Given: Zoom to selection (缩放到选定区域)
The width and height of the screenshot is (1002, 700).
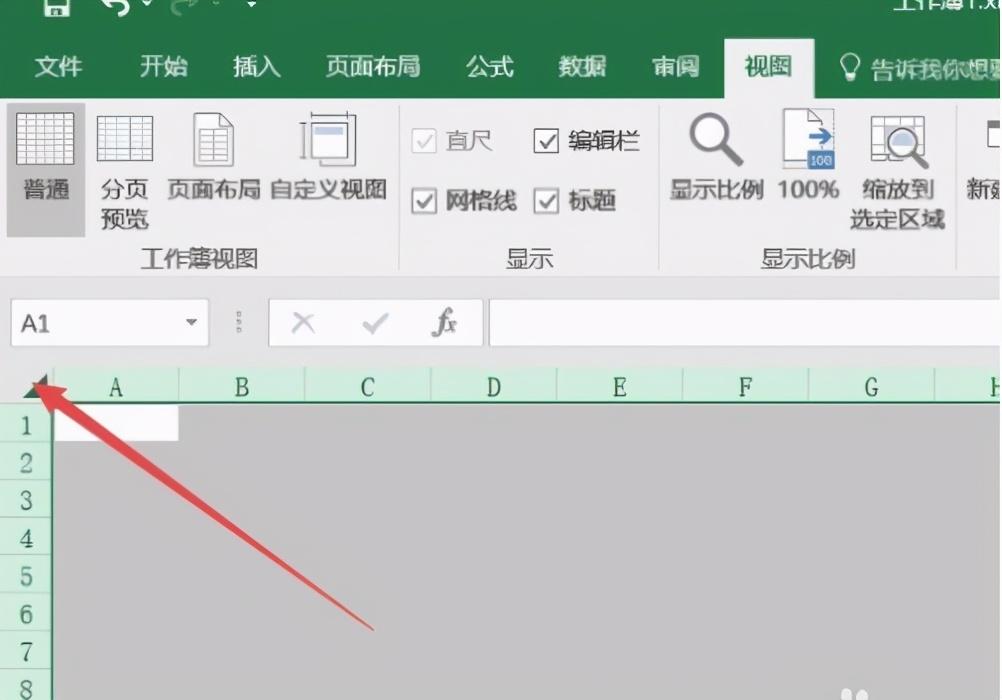Looking at the screenshot, I should pos(897,170).
